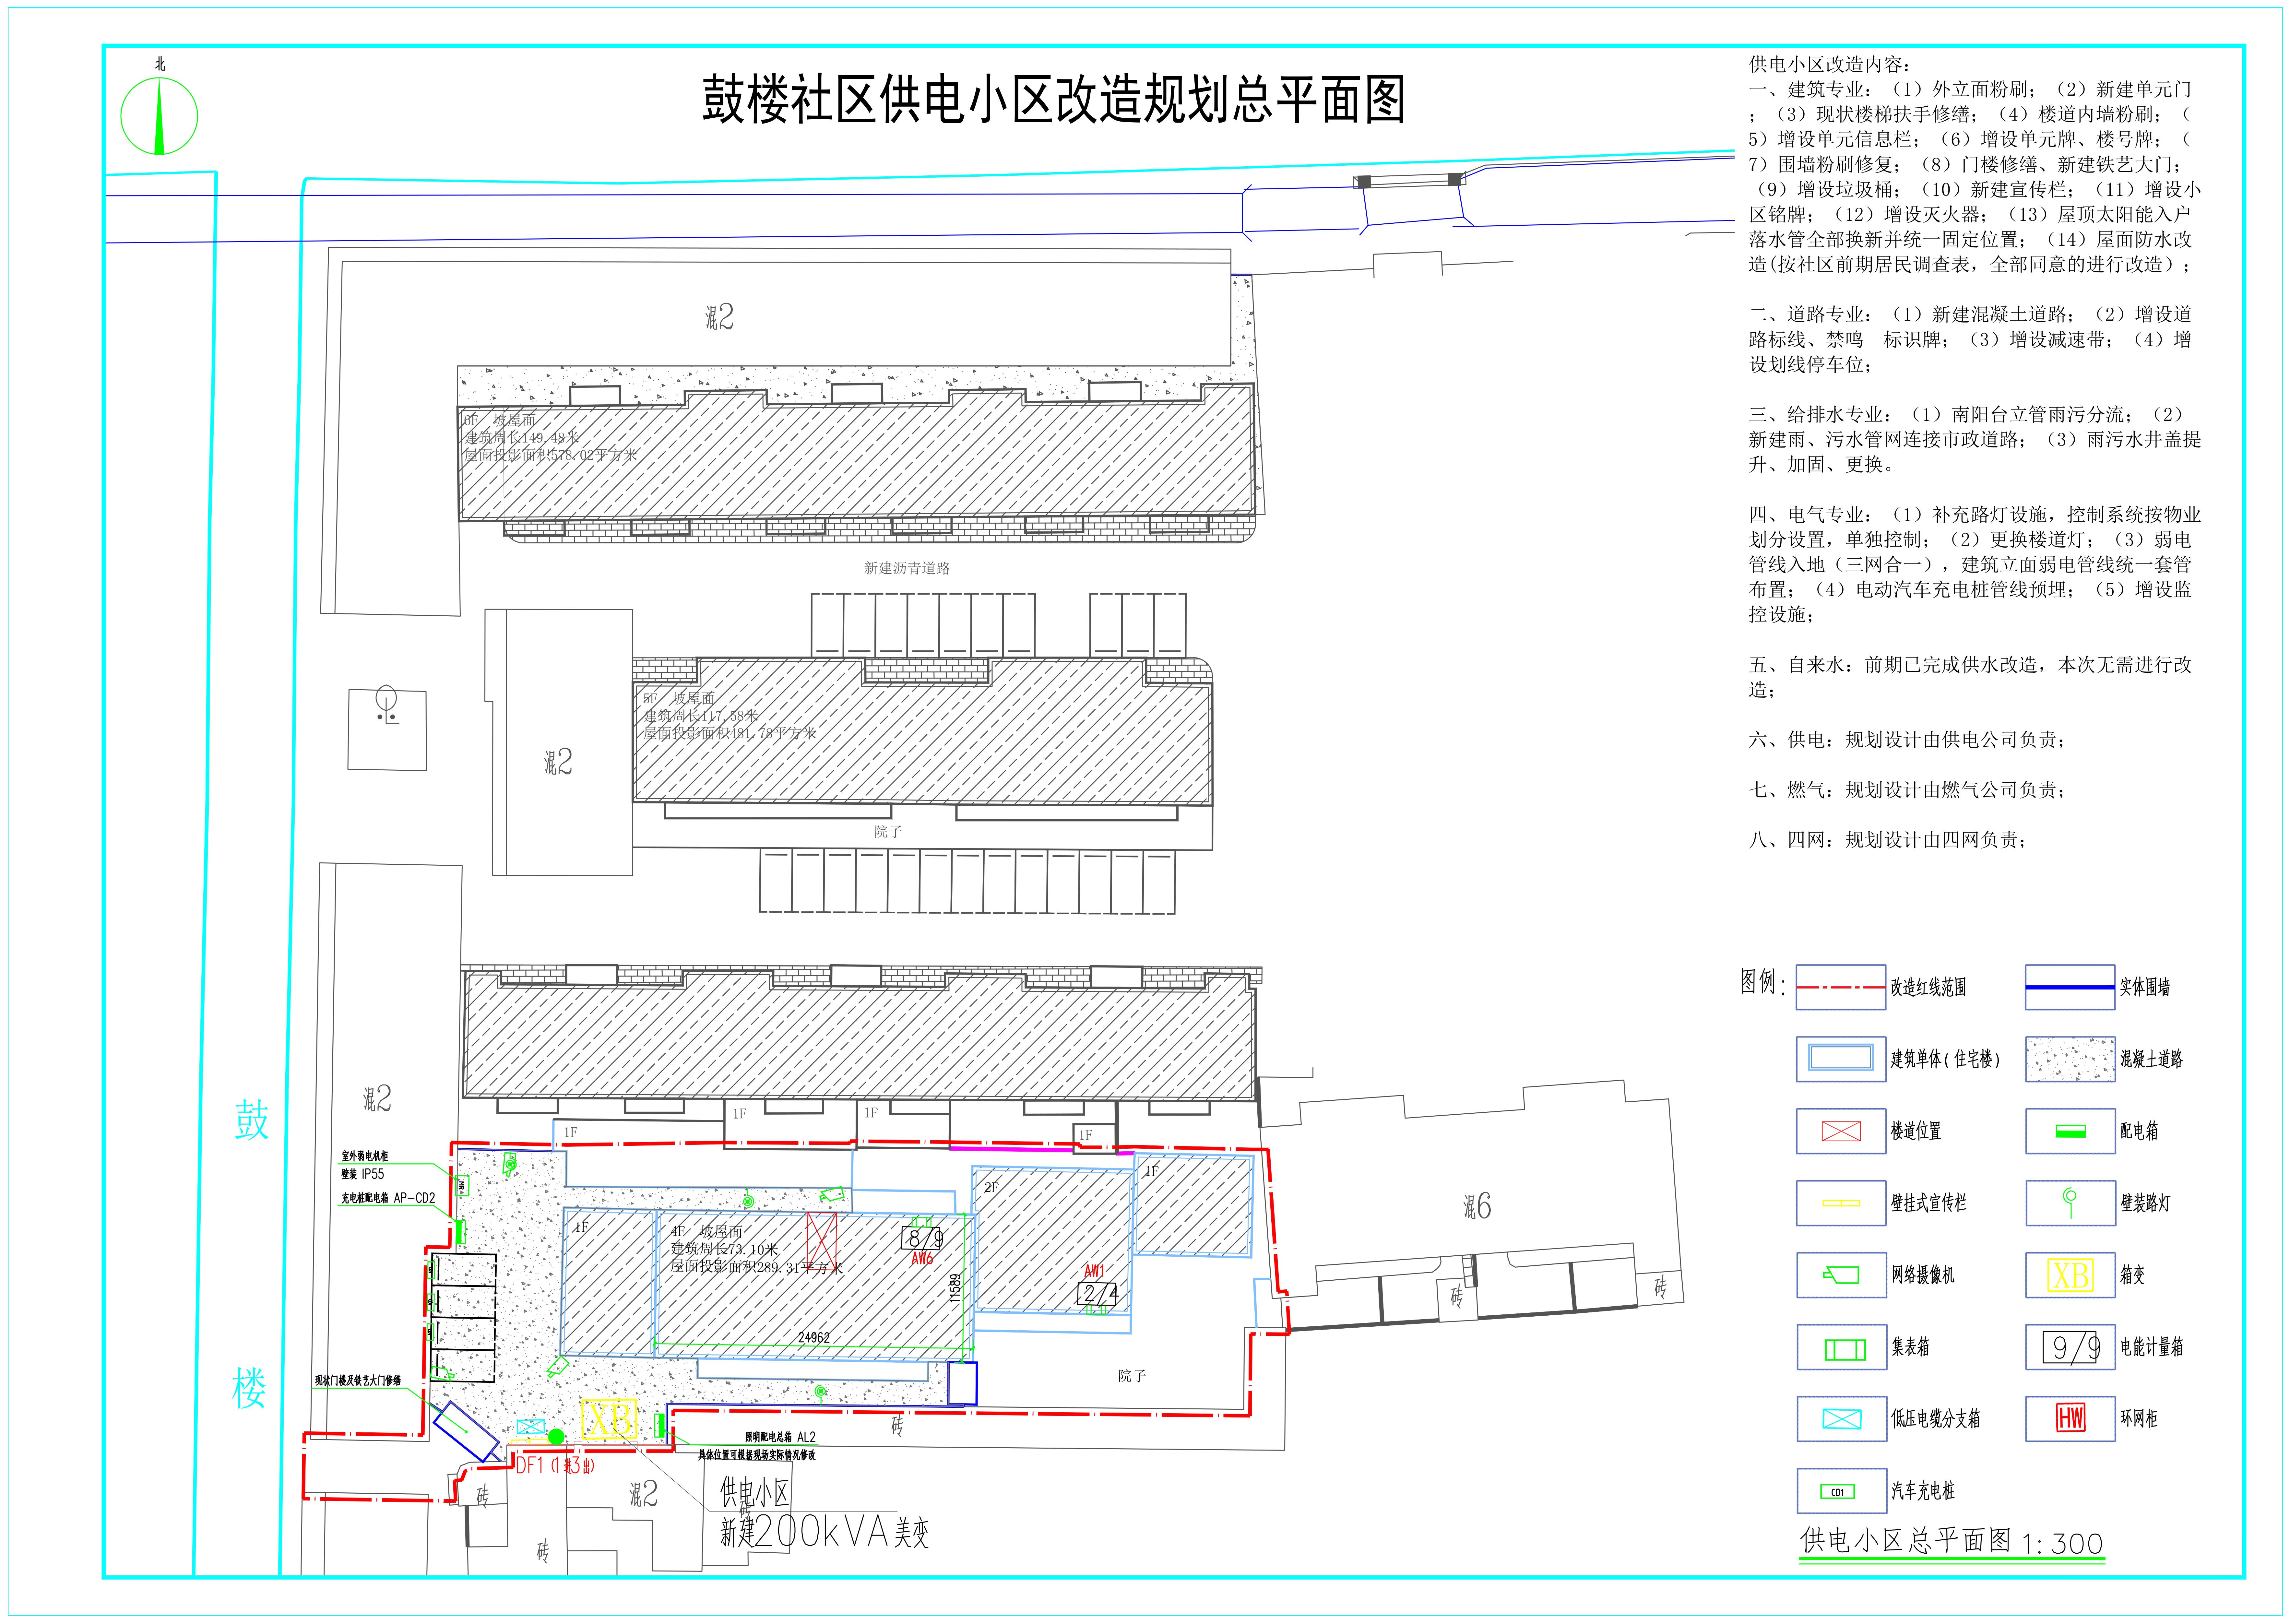
Task: Click the callout 充电桩配电箱 AP-CD2
Action: [388, 1198]
